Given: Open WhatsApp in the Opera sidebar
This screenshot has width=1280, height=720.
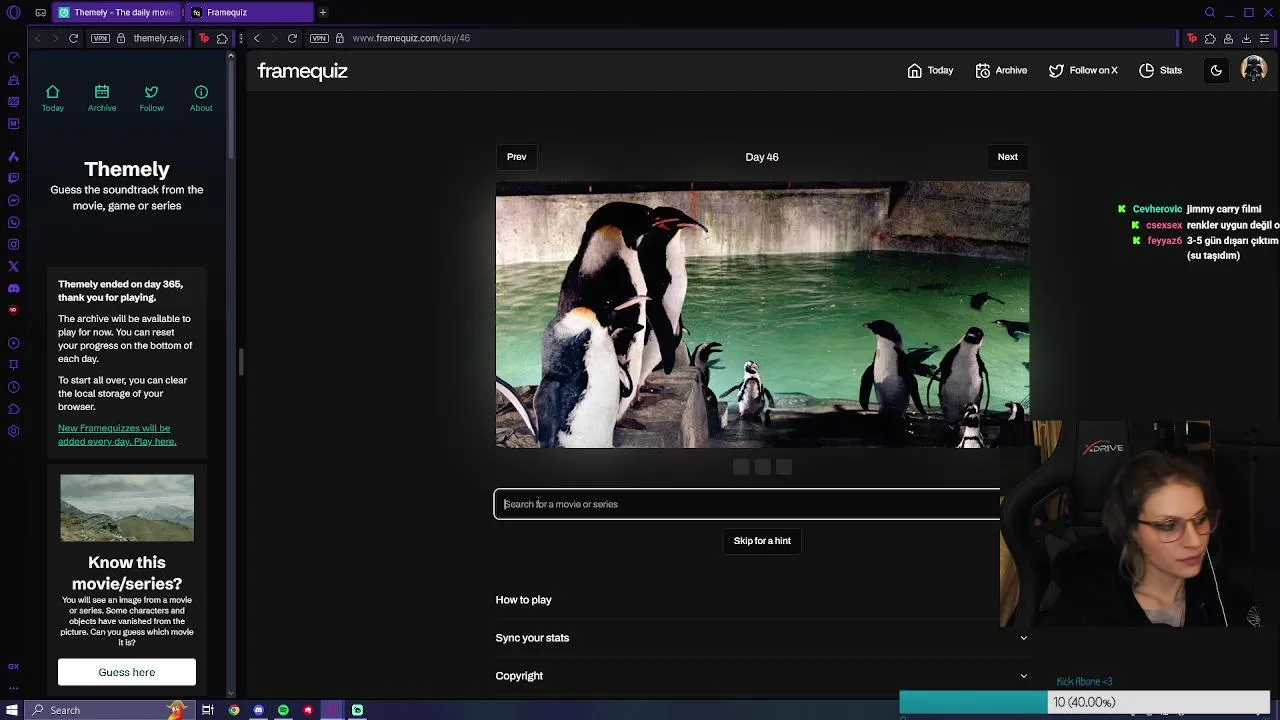Looking at the screenshot, I should tap(13, 222).
